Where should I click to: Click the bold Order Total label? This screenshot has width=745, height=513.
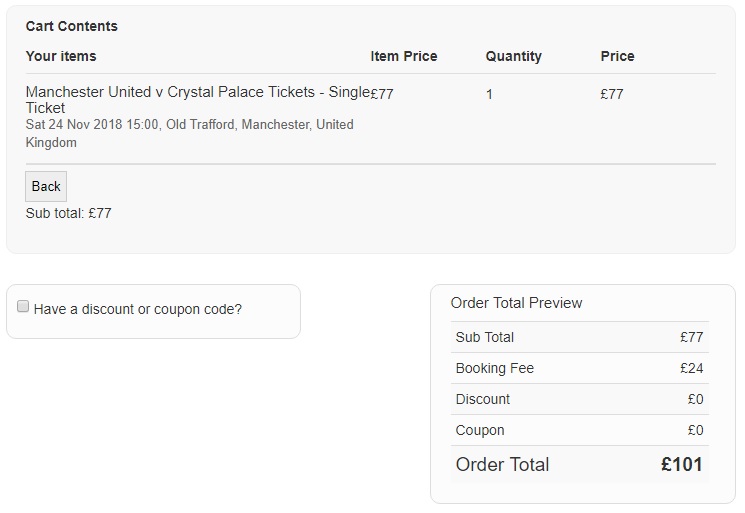502,464
